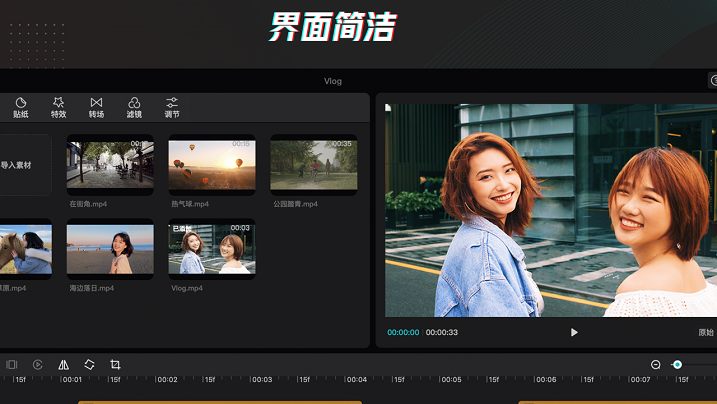
Task: Play the preview video
Action: click(573, 332)
